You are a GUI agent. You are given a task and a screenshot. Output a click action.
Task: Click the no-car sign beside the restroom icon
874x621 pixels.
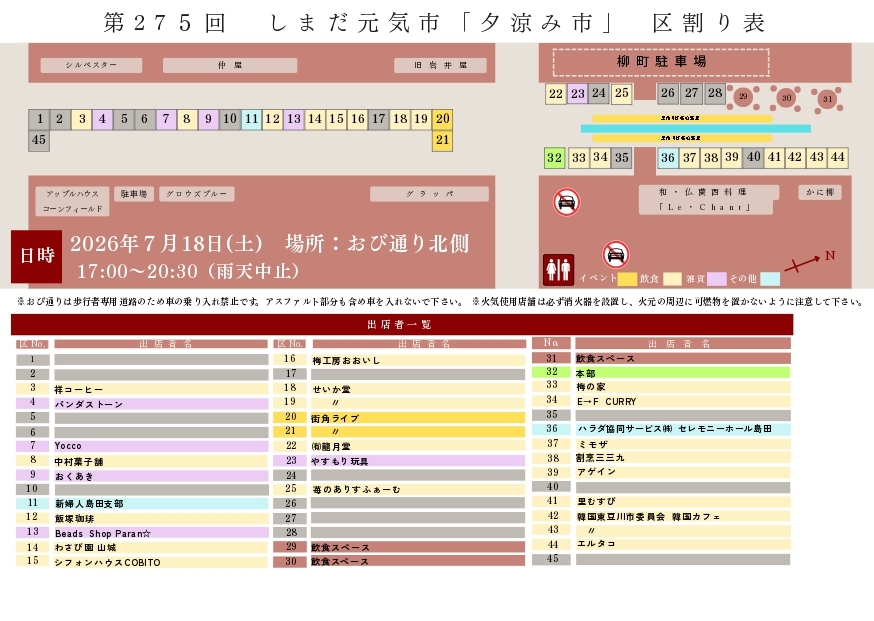tap(615, 255)
